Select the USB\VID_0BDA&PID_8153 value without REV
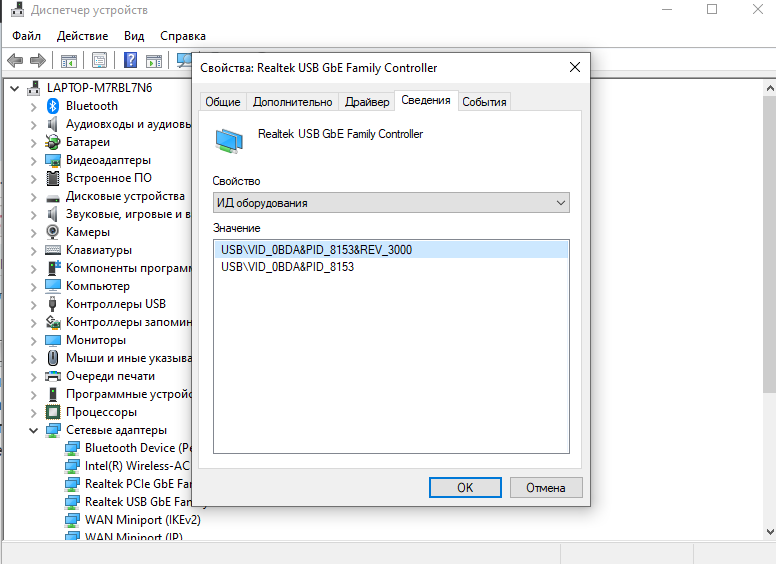Viewport: 776px width, 564px height. point(288,267)
